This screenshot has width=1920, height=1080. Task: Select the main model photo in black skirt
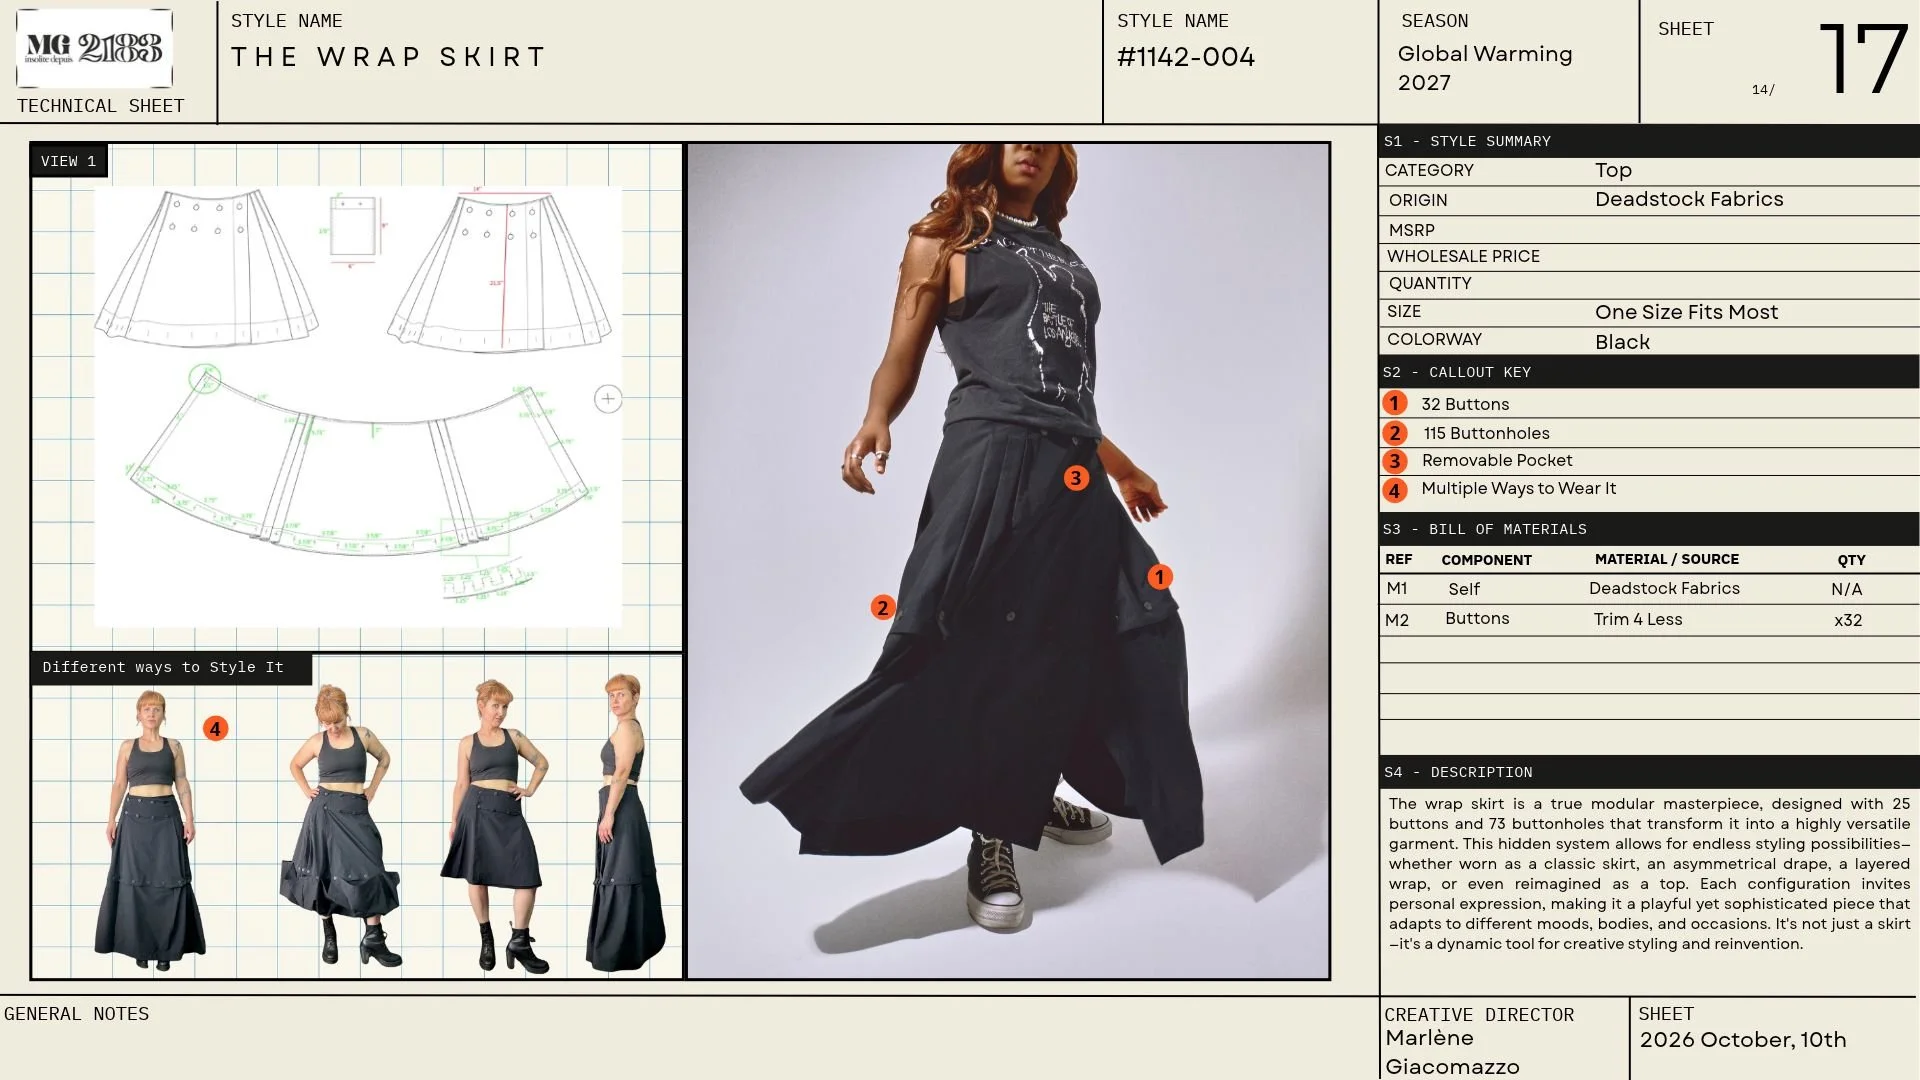(x=1008, y=561)
